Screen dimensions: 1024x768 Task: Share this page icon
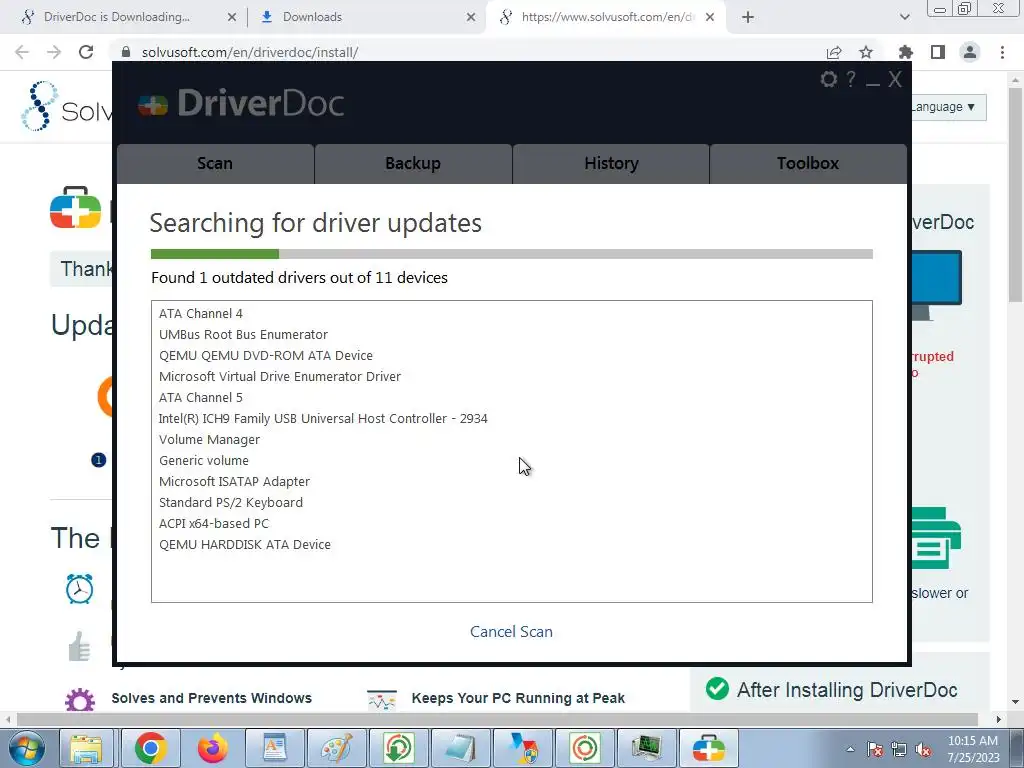(834, 52)
